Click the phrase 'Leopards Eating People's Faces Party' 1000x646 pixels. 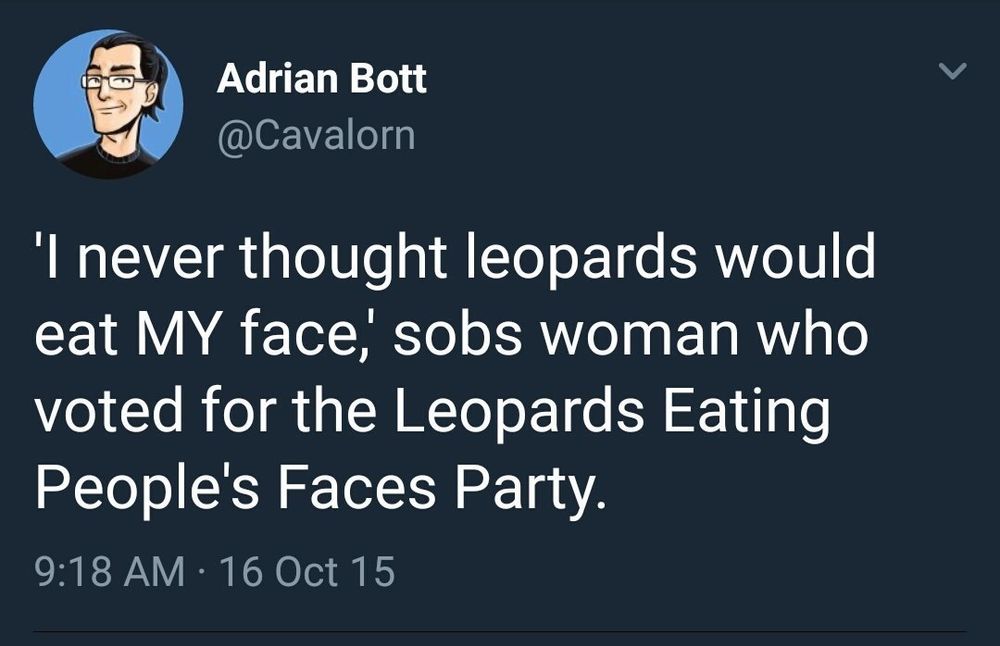(500, 450)
